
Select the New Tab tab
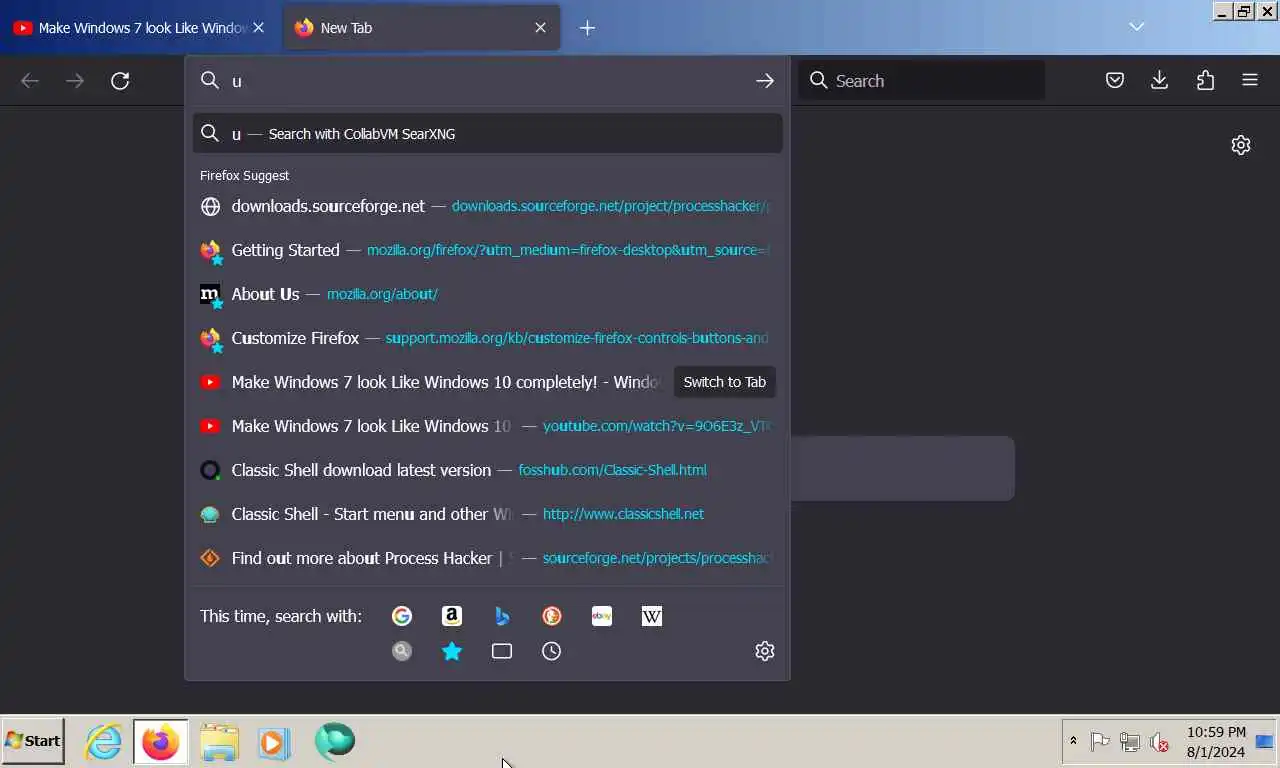point(422,28)
